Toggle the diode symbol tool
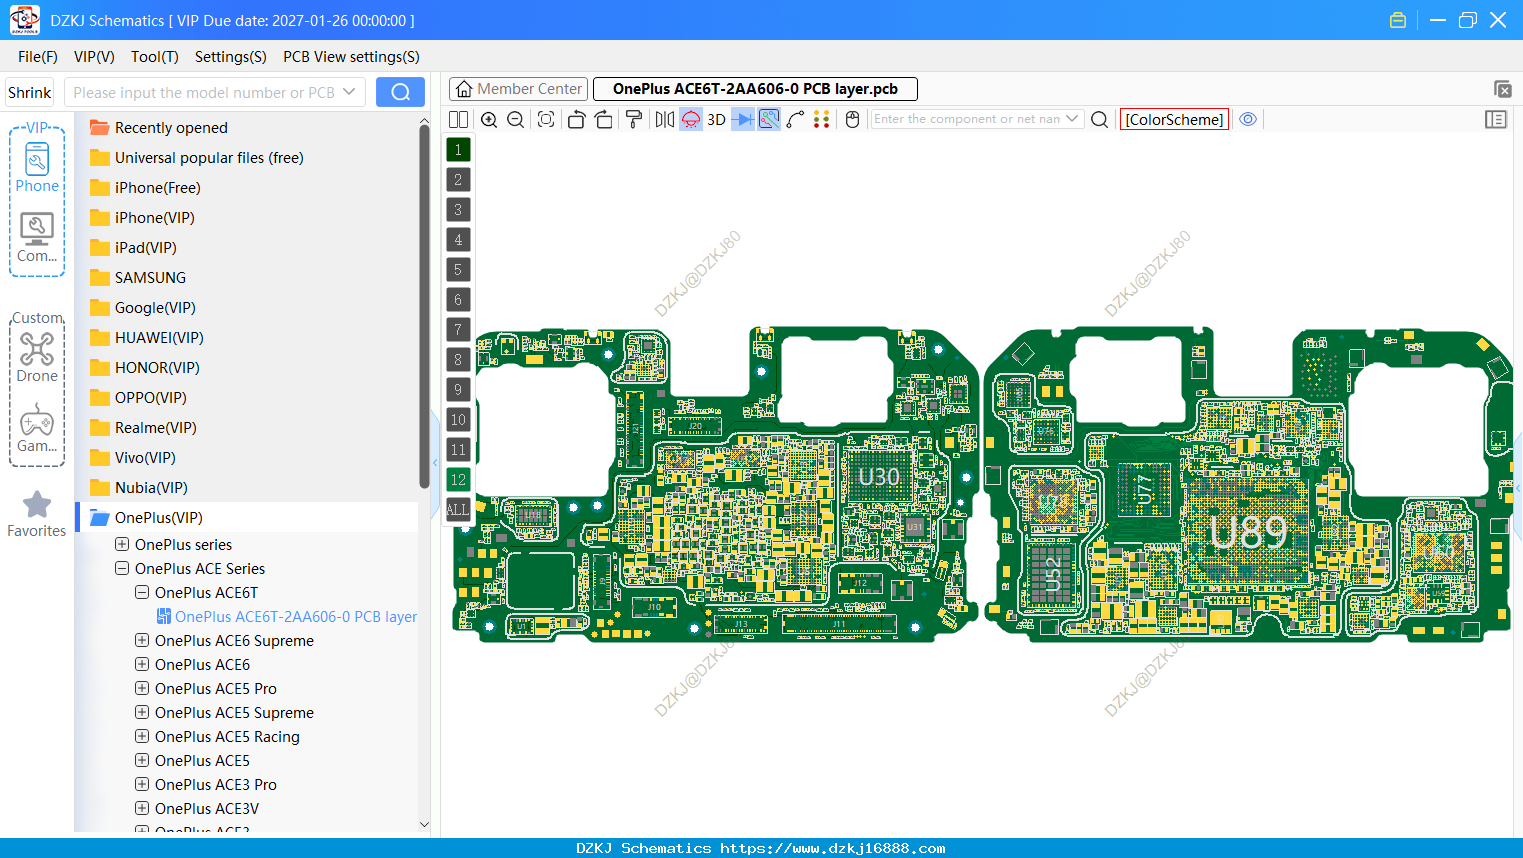 [x=743, y=119]
